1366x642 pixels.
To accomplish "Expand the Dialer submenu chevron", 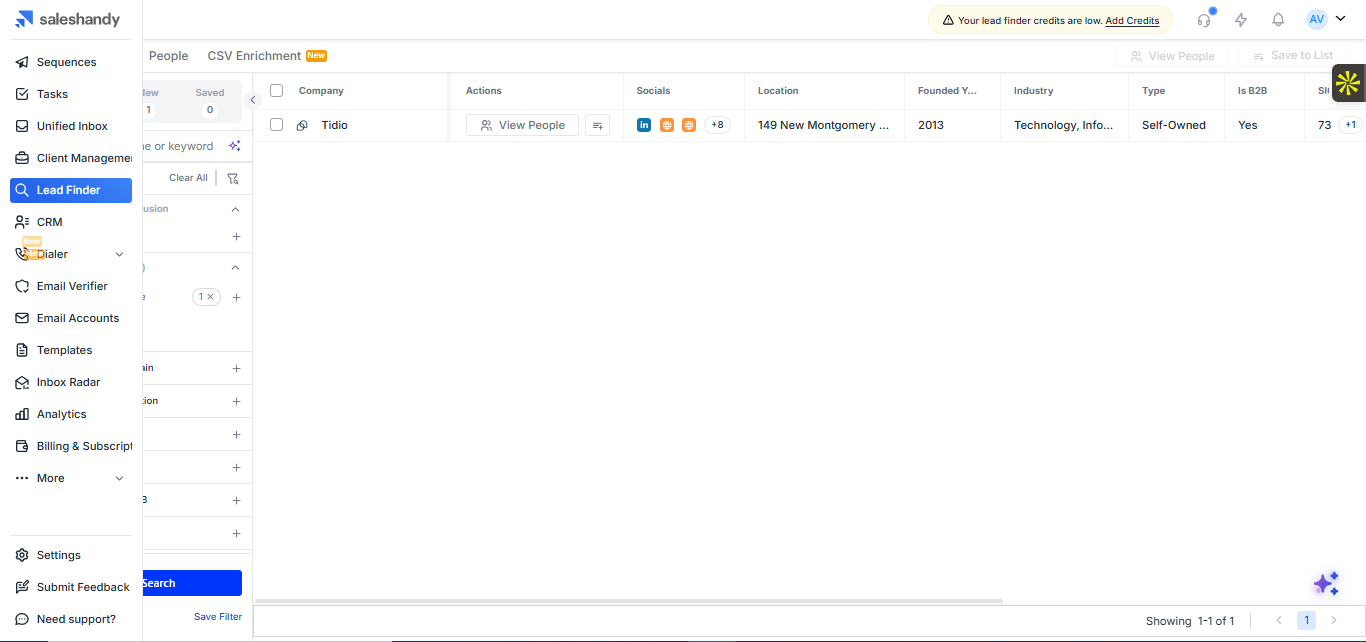I will coord(119,254).
